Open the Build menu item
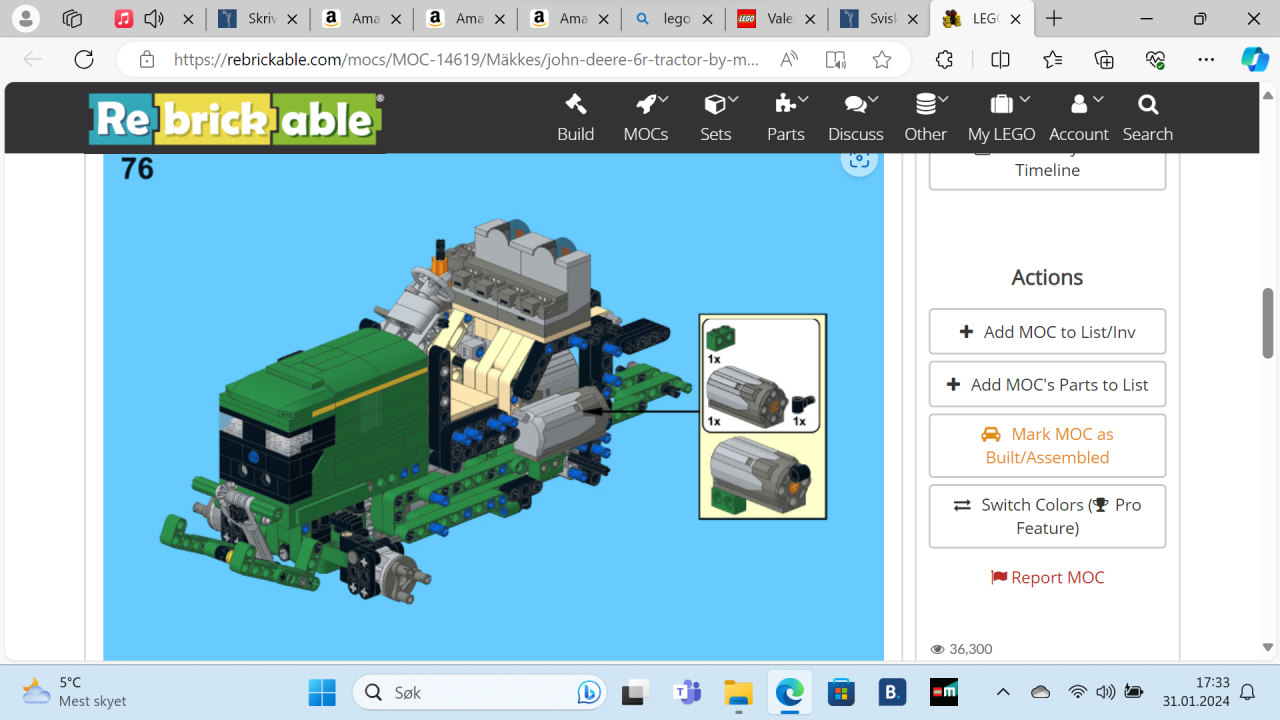This screenshot has width=1280, height=720. [575, 118]
